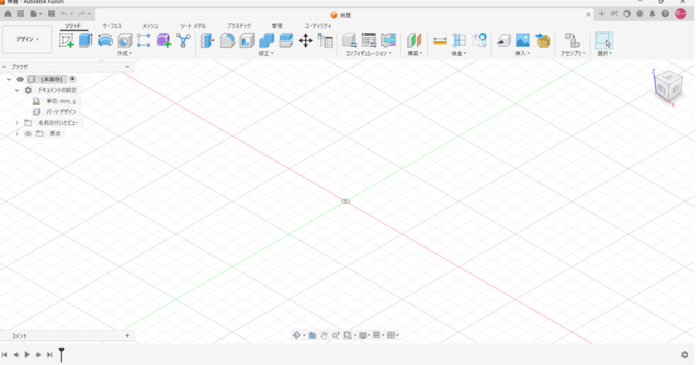Image resolution: width=698 pixels, height=365 pixels.
Task: Select the Insert Canvas image icon
Action: click(x=523, y=41)
